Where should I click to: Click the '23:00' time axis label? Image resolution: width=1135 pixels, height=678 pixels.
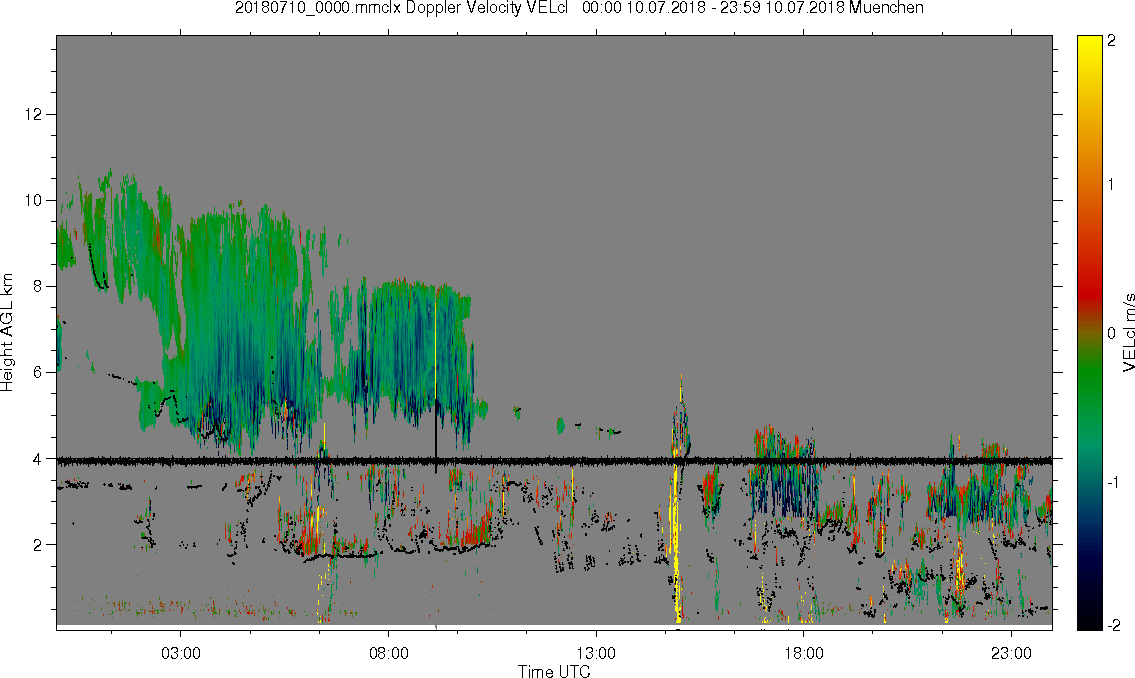(1011, 654)
